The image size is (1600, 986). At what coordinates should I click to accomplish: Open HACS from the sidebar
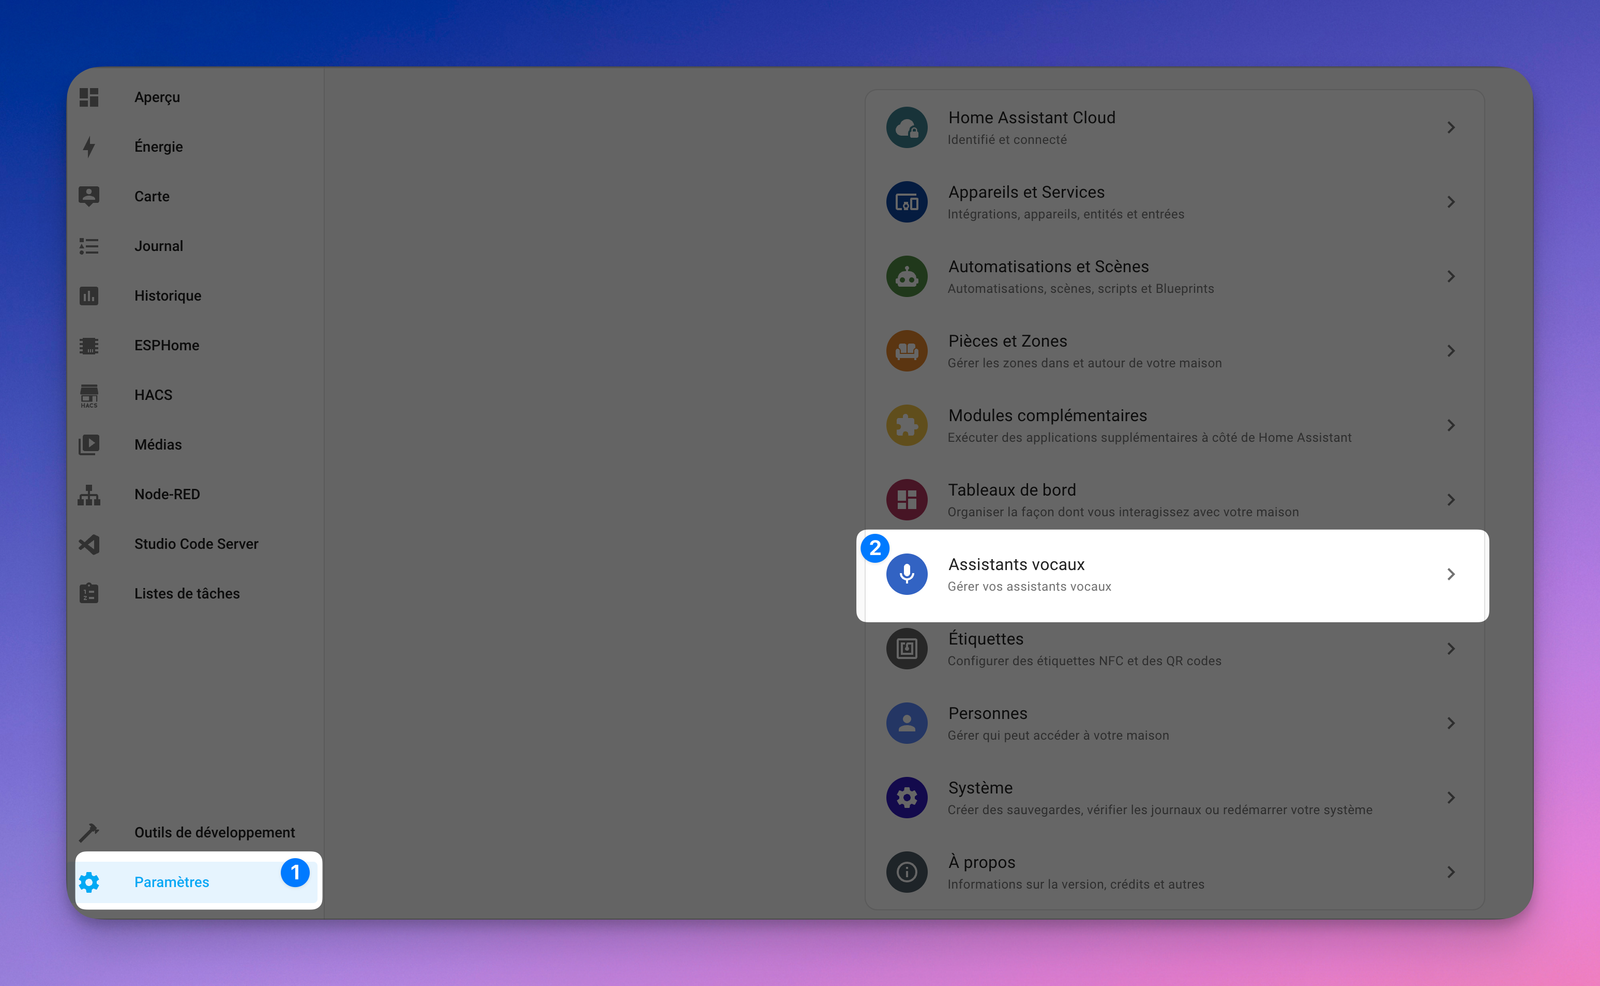(89, 395)
